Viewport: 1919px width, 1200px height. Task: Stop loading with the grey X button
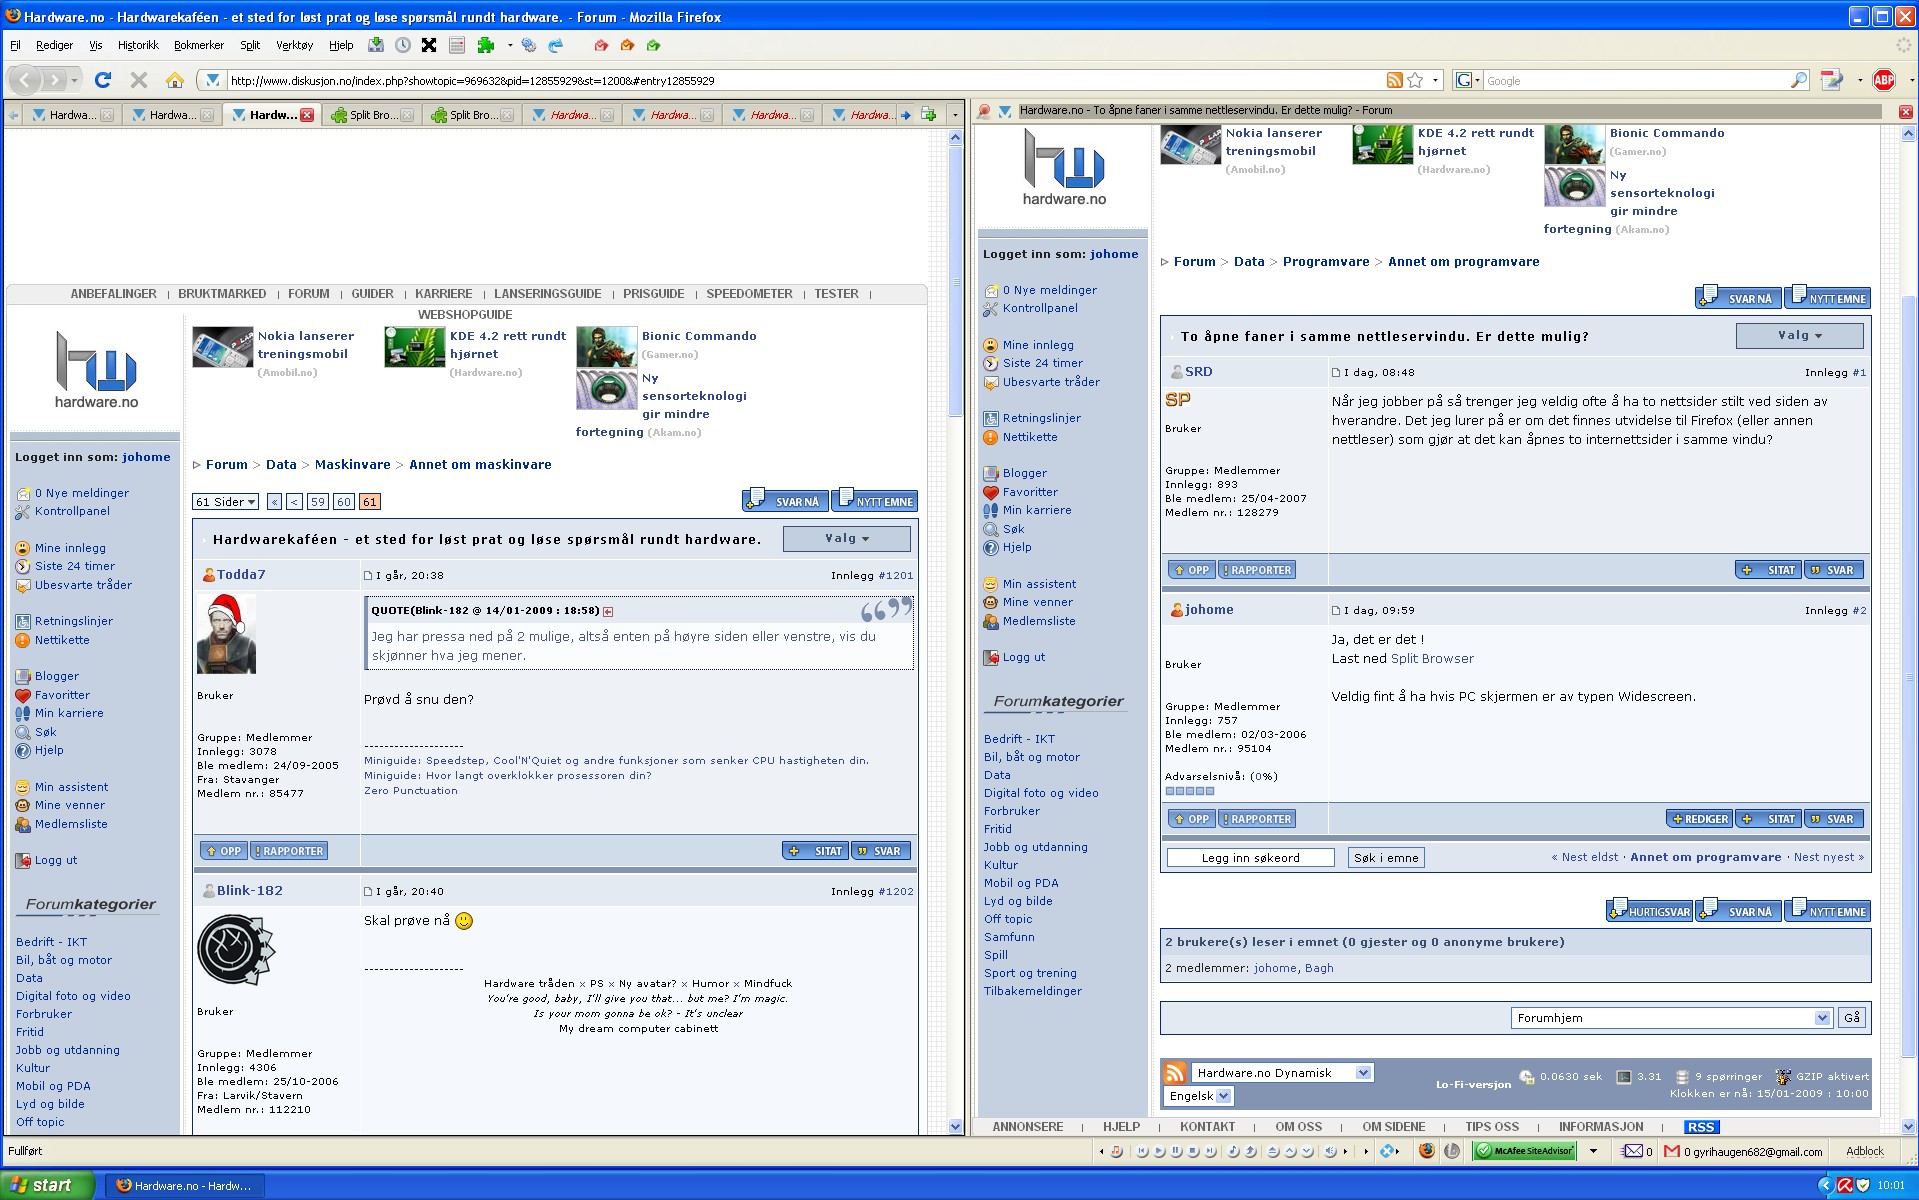click(139, 80)
